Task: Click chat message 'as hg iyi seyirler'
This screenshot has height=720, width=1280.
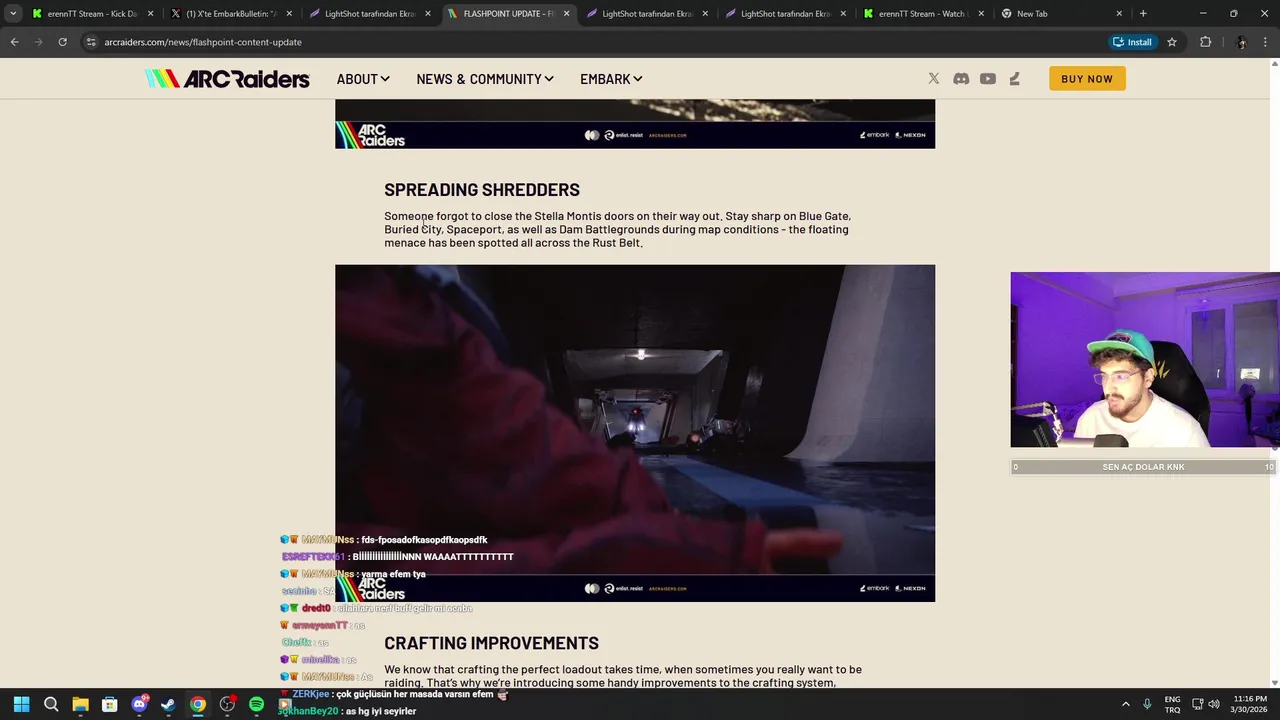Action: [348, 711]
